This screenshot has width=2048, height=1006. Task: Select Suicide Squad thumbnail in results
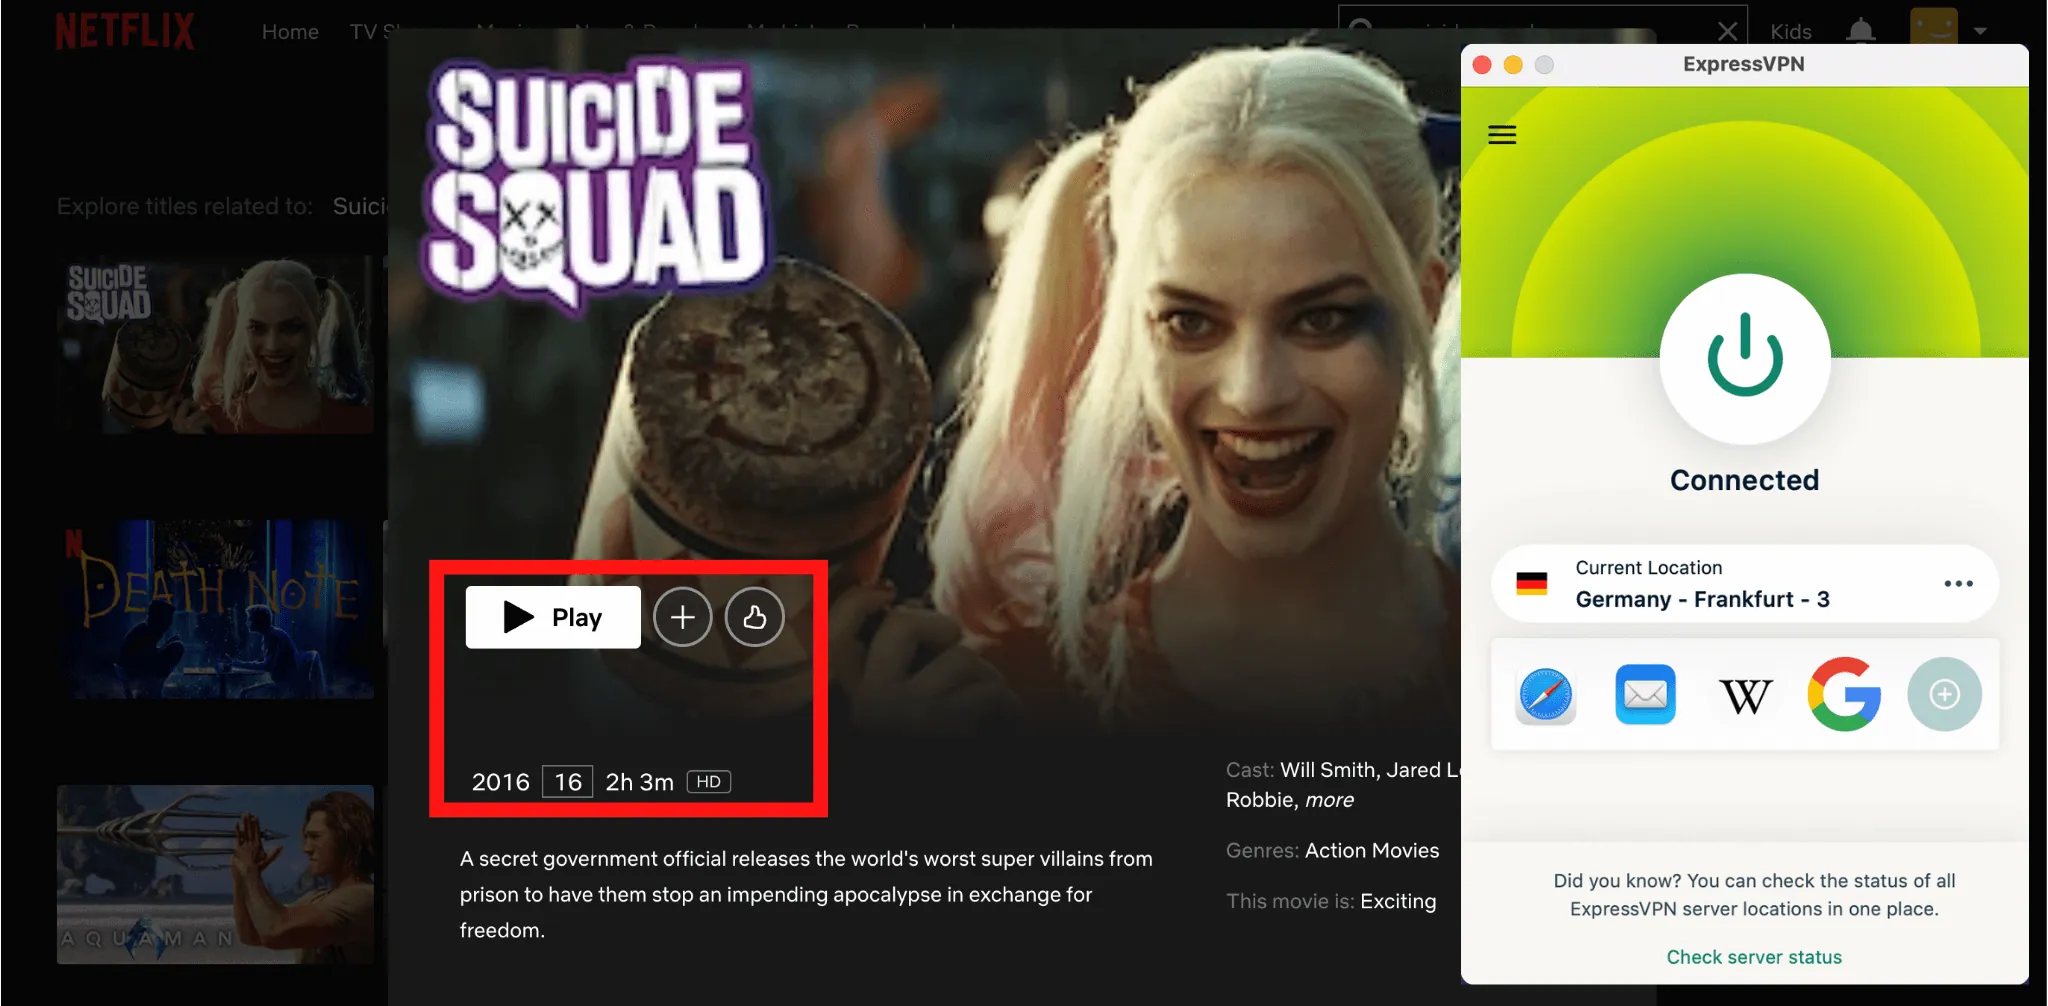(x=215, y=345)
